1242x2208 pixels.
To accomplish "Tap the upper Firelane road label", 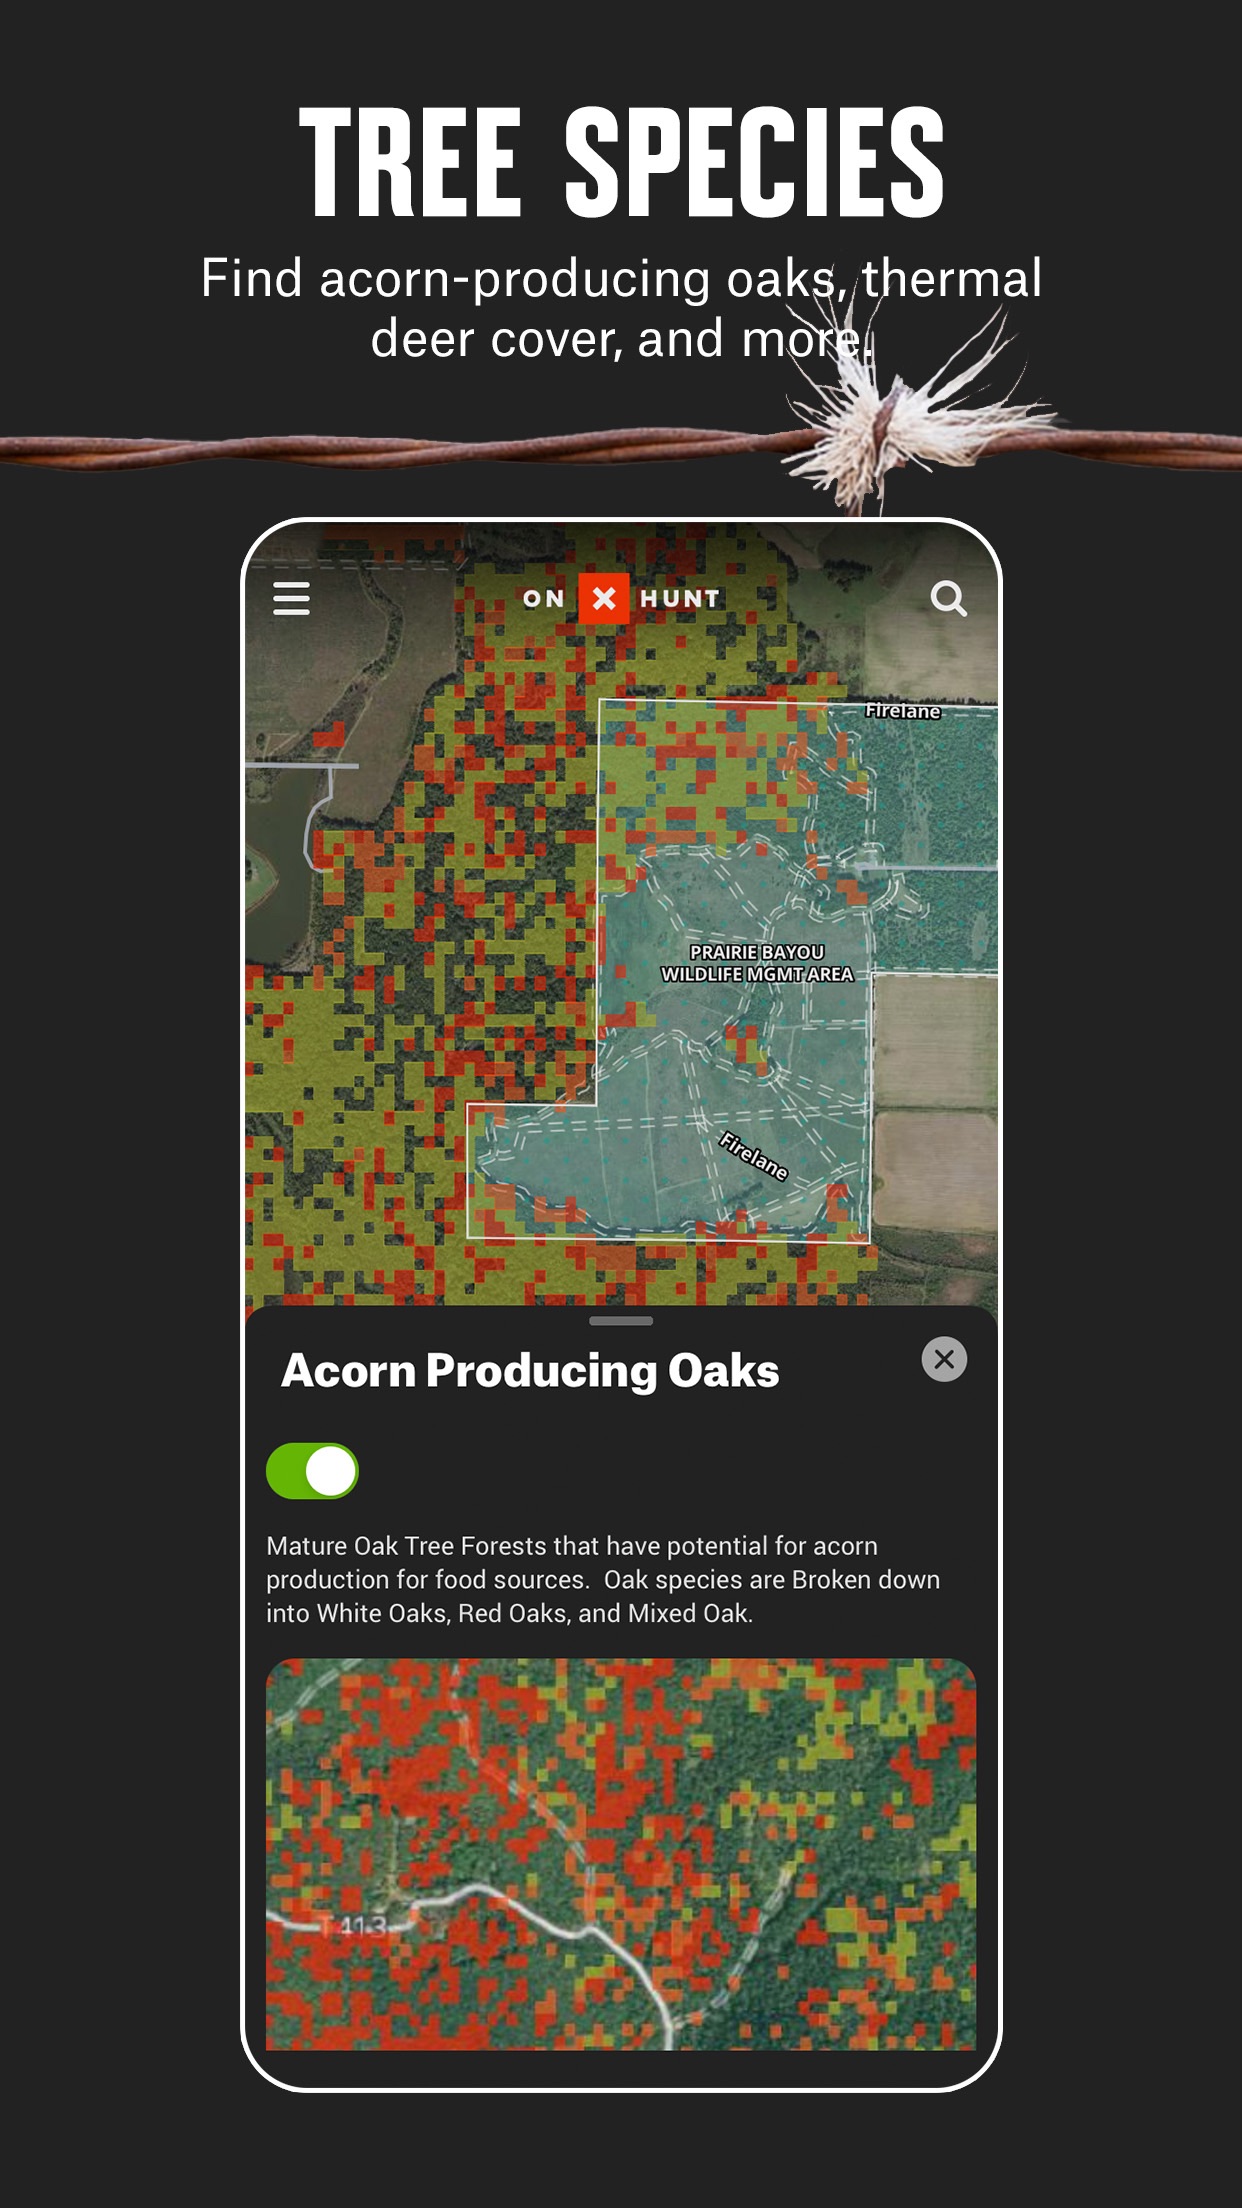I will click(x=903, y=711).
